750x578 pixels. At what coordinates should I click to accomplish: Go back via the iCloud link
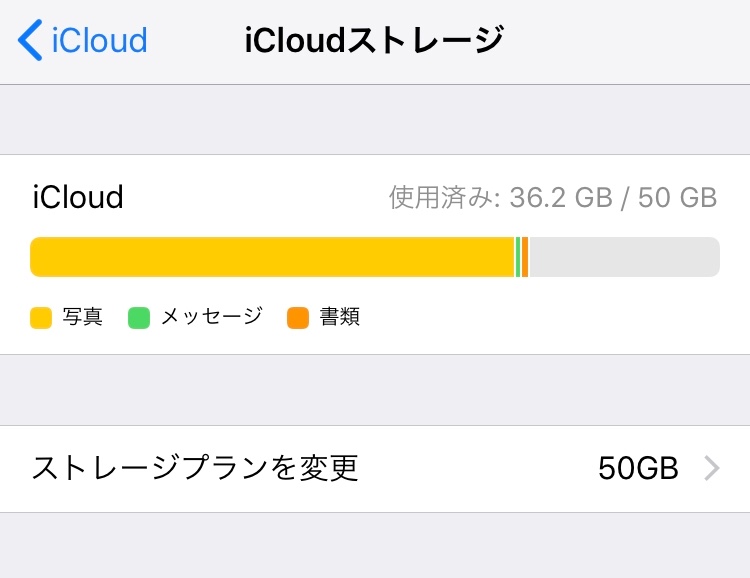[x=99, y=41]
